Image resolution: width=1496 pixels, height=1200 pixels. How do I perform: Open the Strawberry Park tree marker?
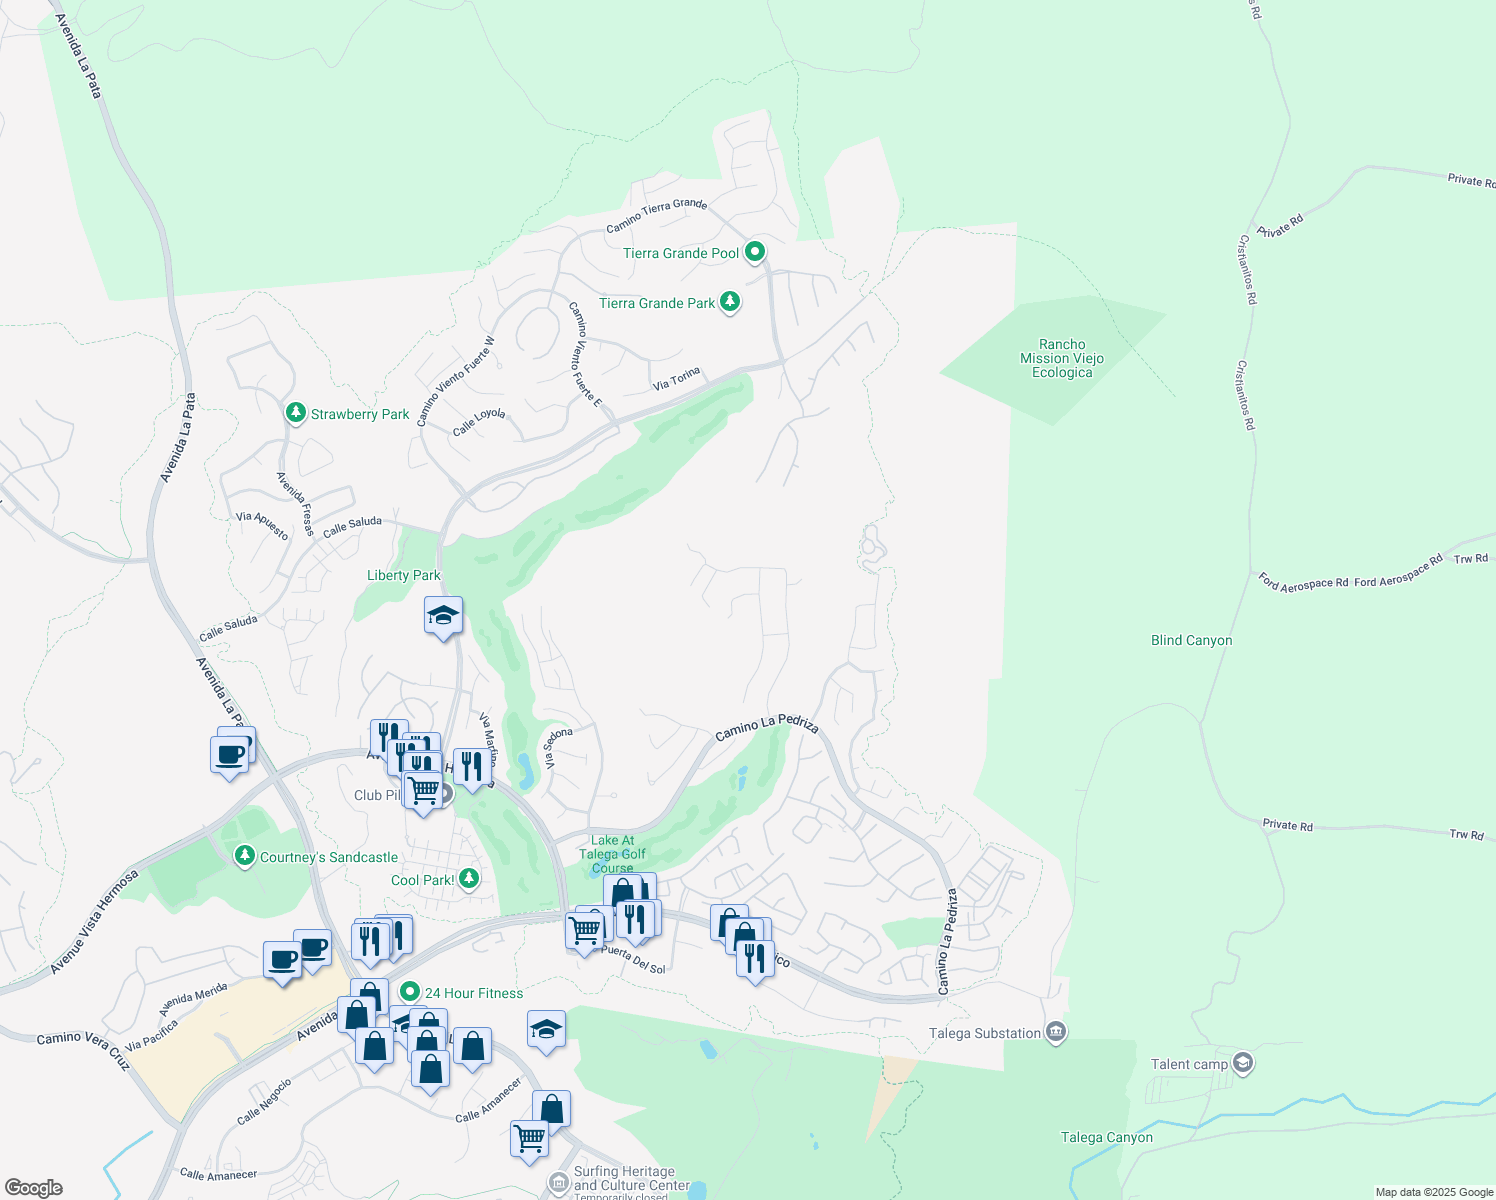(295, 412)
